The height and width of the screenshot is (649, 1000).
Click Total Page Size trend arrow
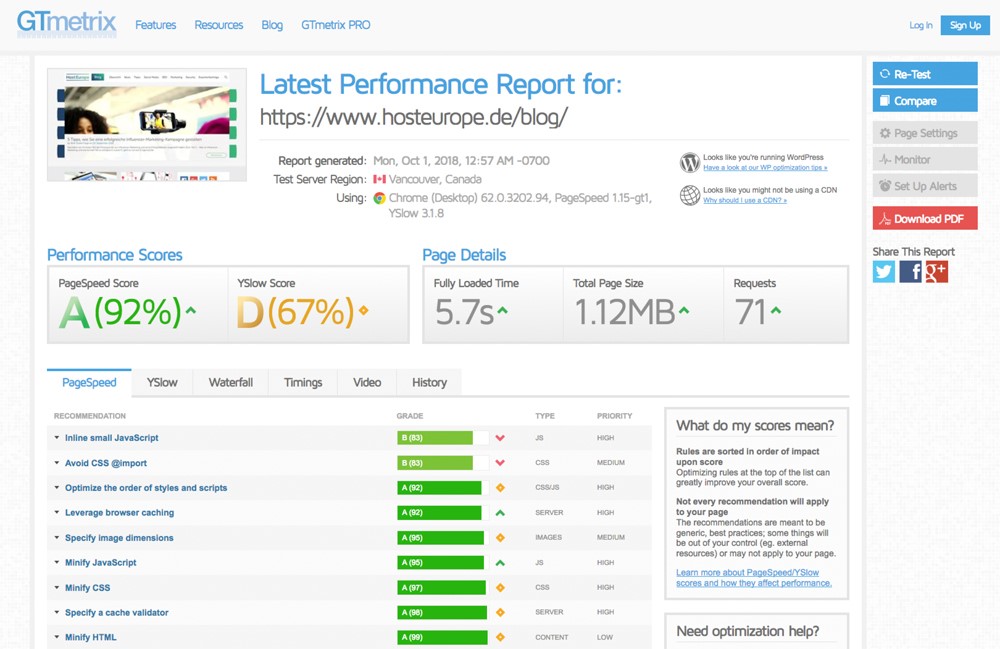pos(684,310)
